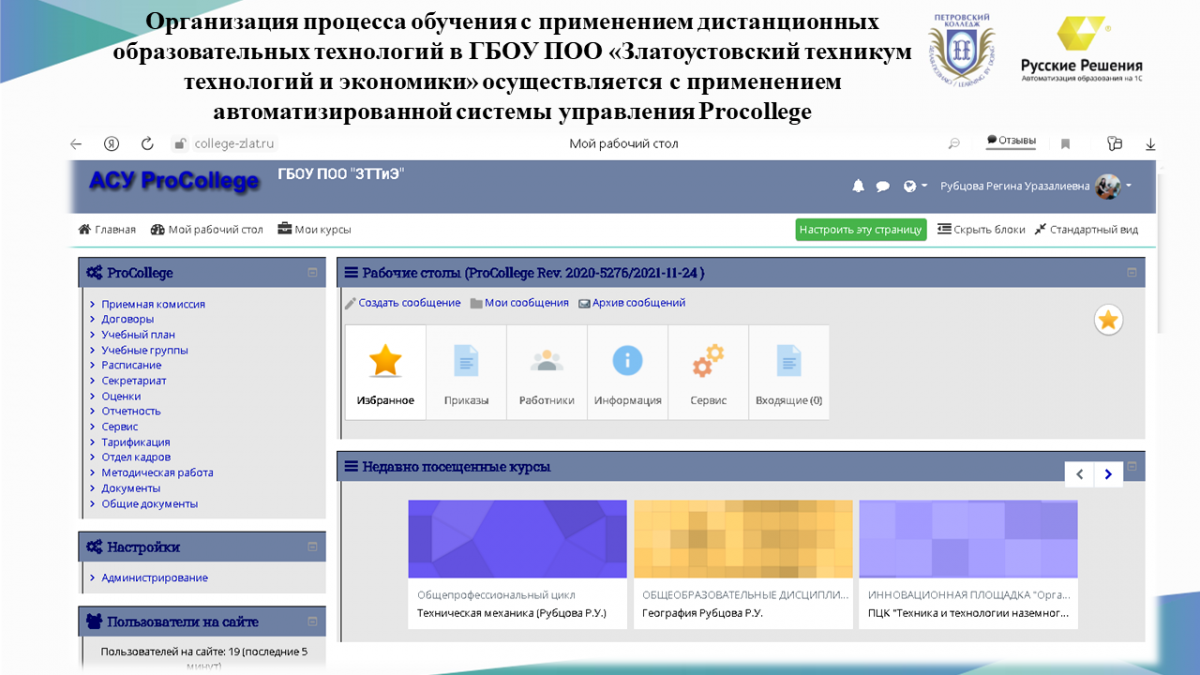Click Скрыть блоки link
This screenshot has width=1200, height=675.
pos(982,229)
